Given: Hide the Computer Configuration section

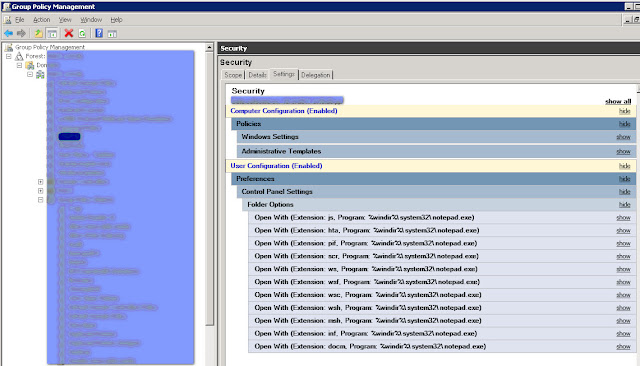Looking at the screenshot, I should coord(624,111).
